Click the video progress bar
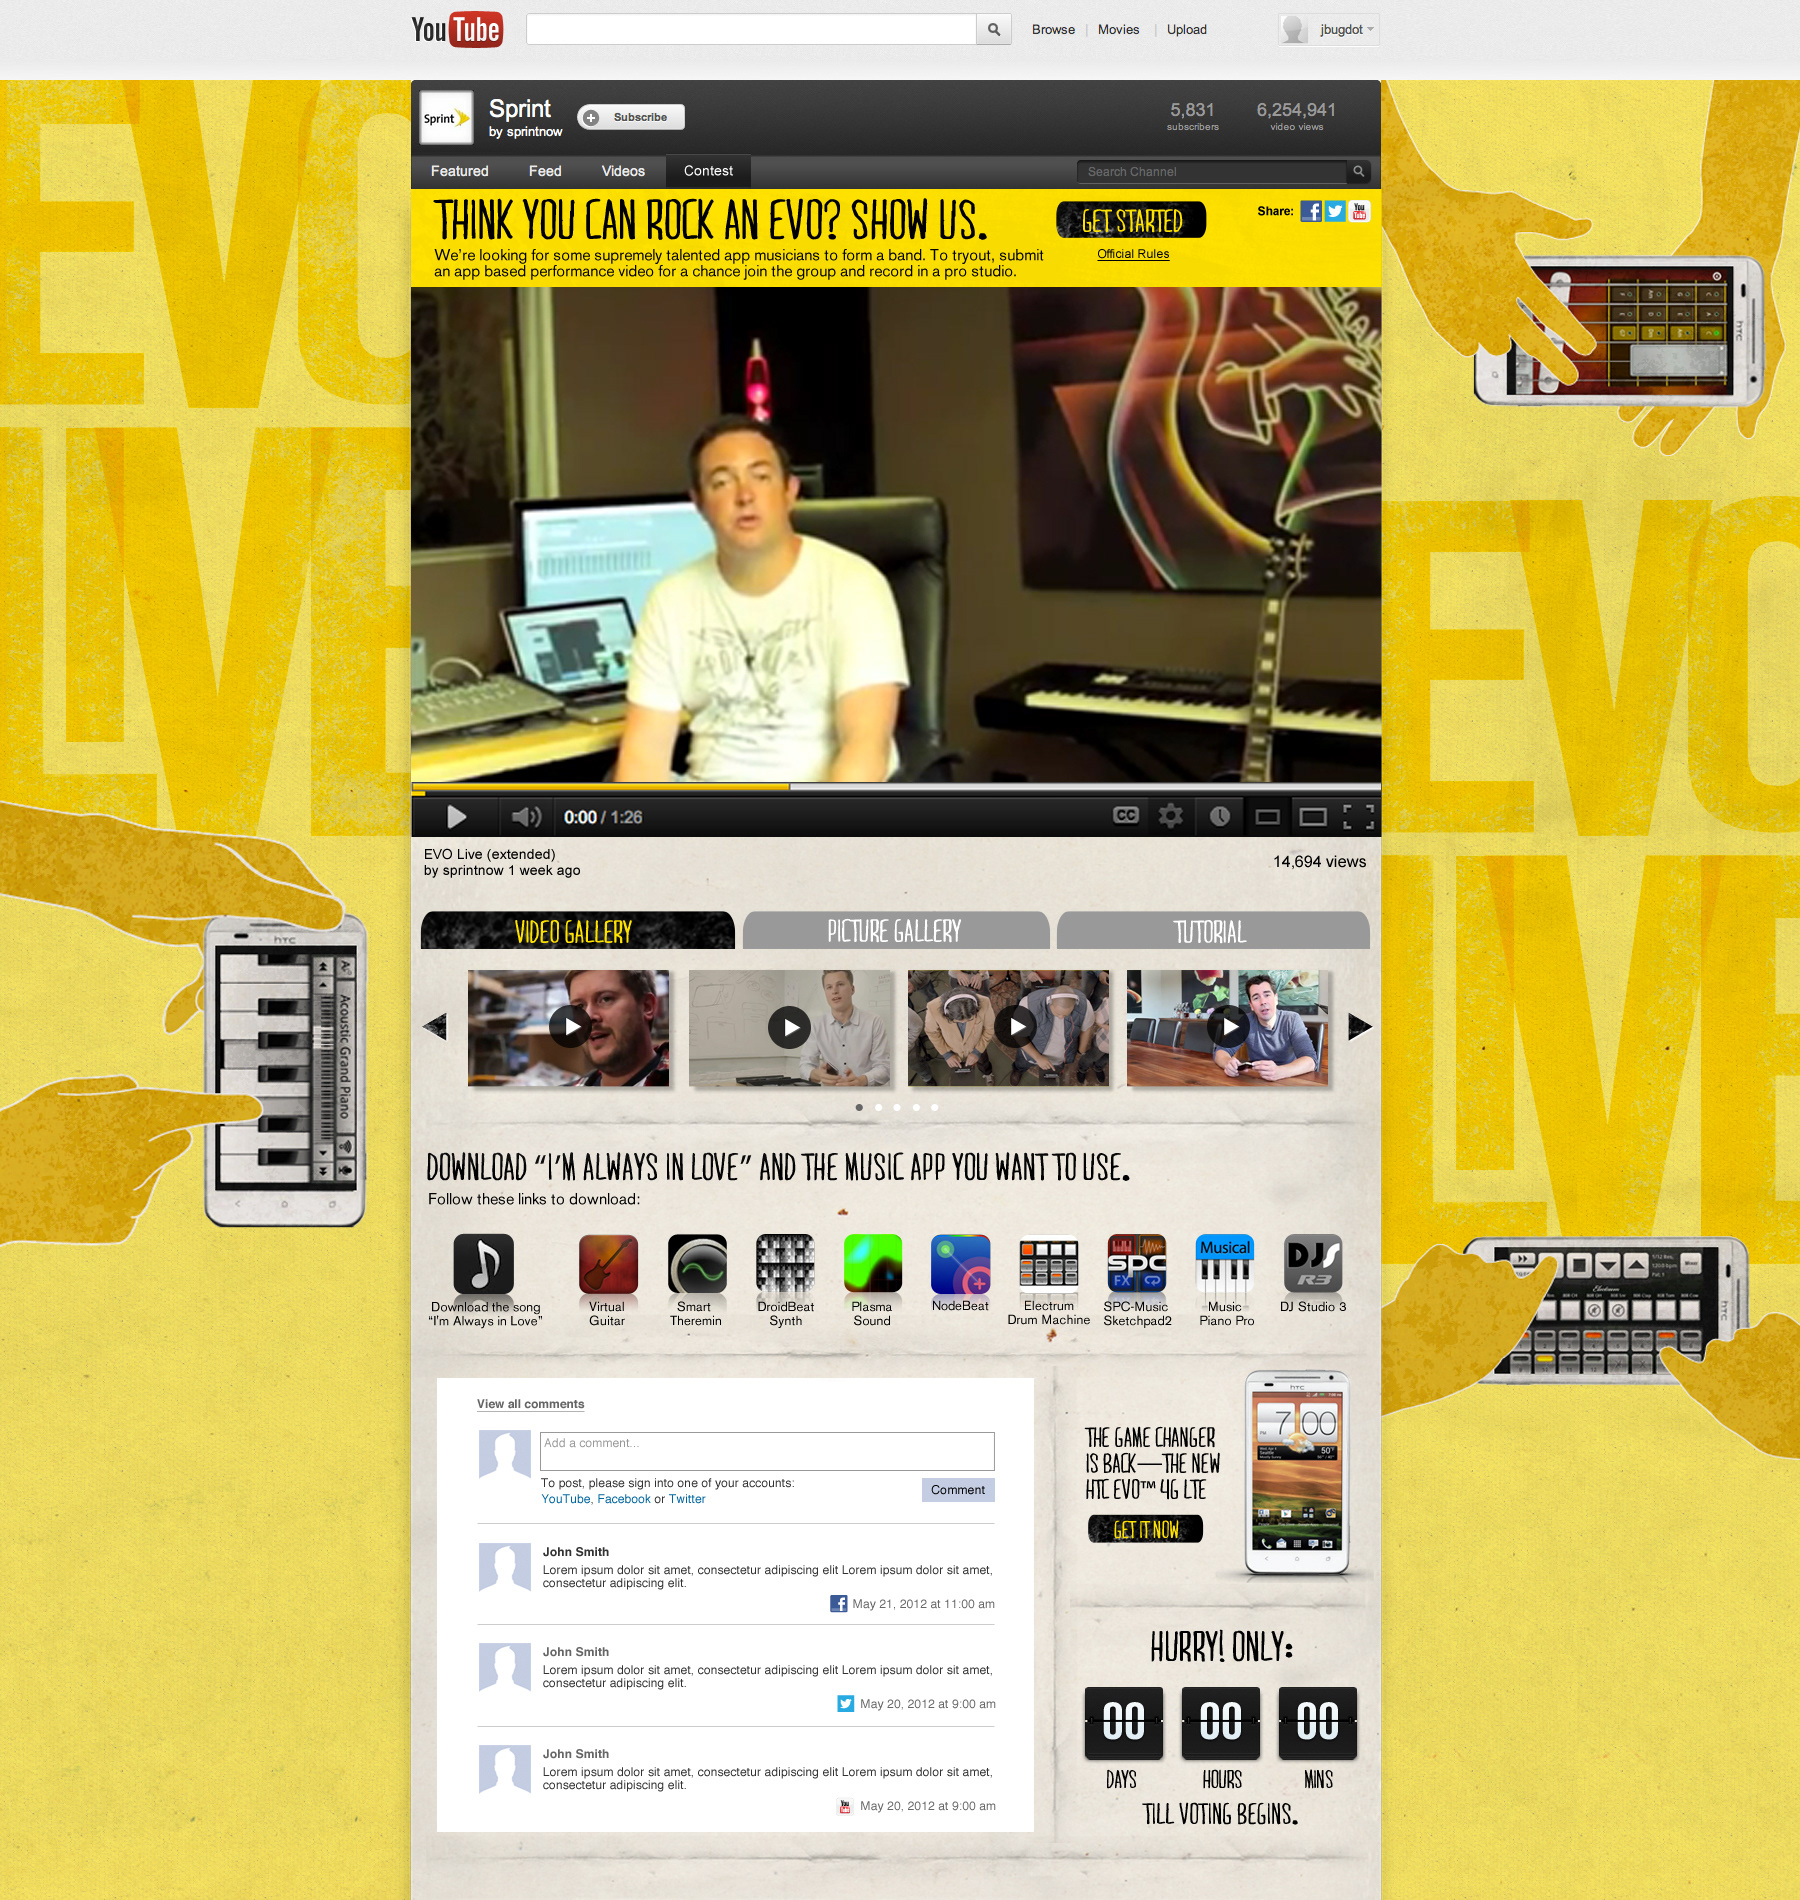1800x1900 pixels. (x=896, y=787)
